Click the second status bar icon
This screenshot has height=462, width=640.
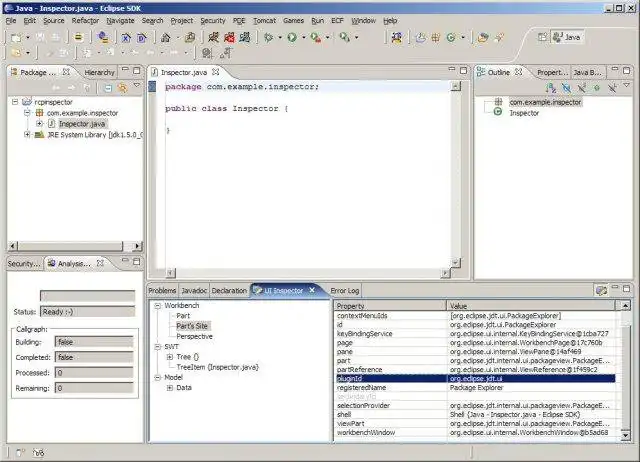click(38, 452)
